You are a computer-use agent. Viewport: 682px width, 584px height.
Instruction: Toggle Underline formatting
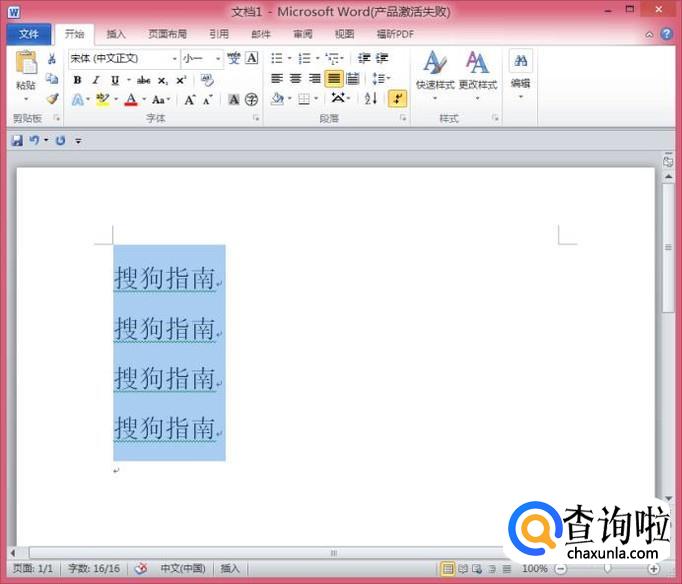[115, 80]
